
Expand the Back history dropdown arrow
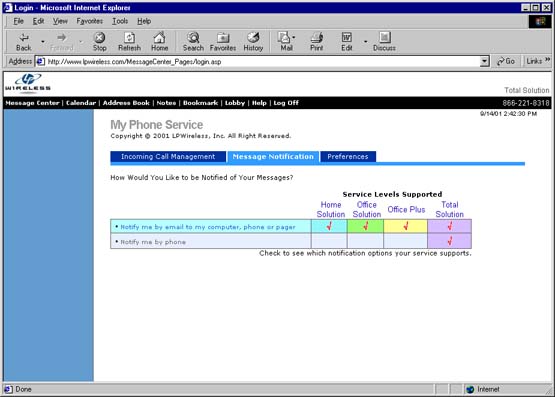click(x=43, y=41)
